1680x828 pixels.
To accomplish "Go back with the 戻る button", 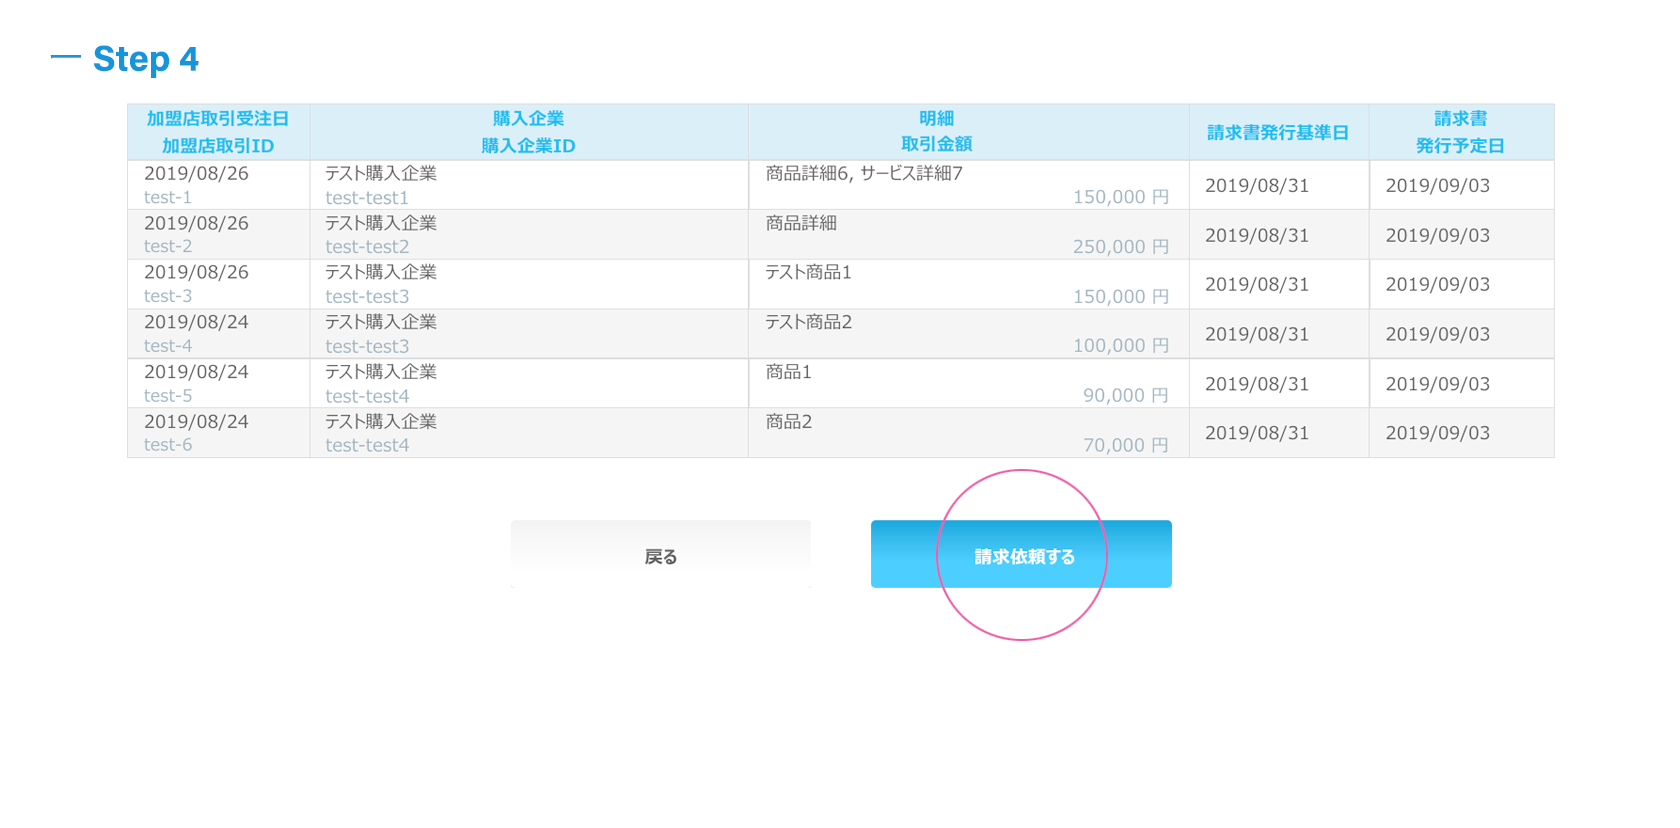I will click(661, 554).
